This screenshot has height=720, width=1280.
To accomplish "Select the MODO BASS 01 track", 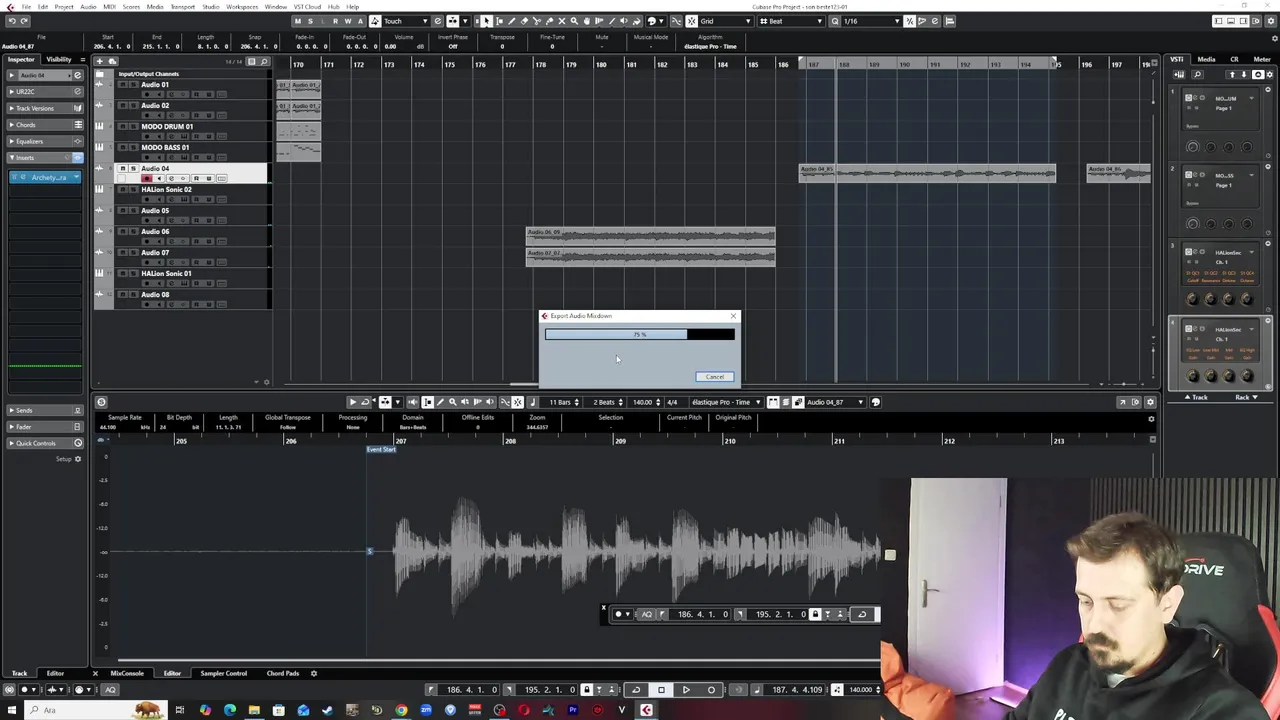I will [165, 148].
